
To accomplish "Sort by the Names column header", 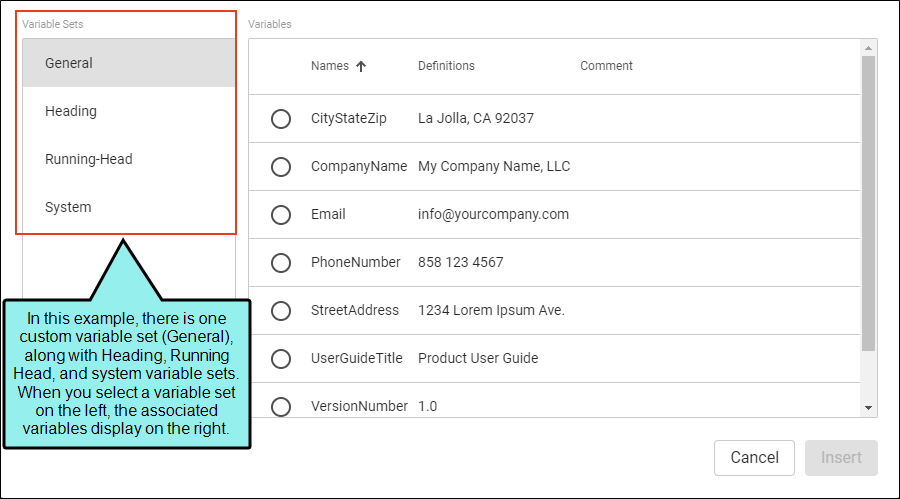I will (330, 66).
